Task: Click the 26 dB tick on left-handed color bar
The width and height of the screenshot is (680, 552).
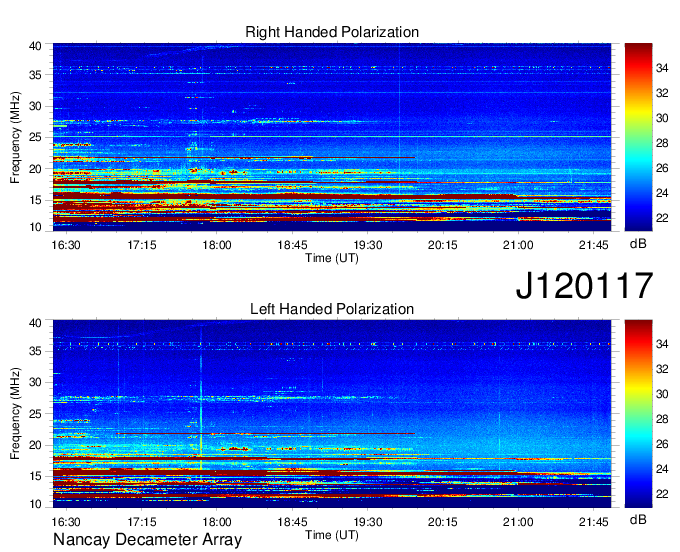Action: pyautogui.click(x=662, y=444)
